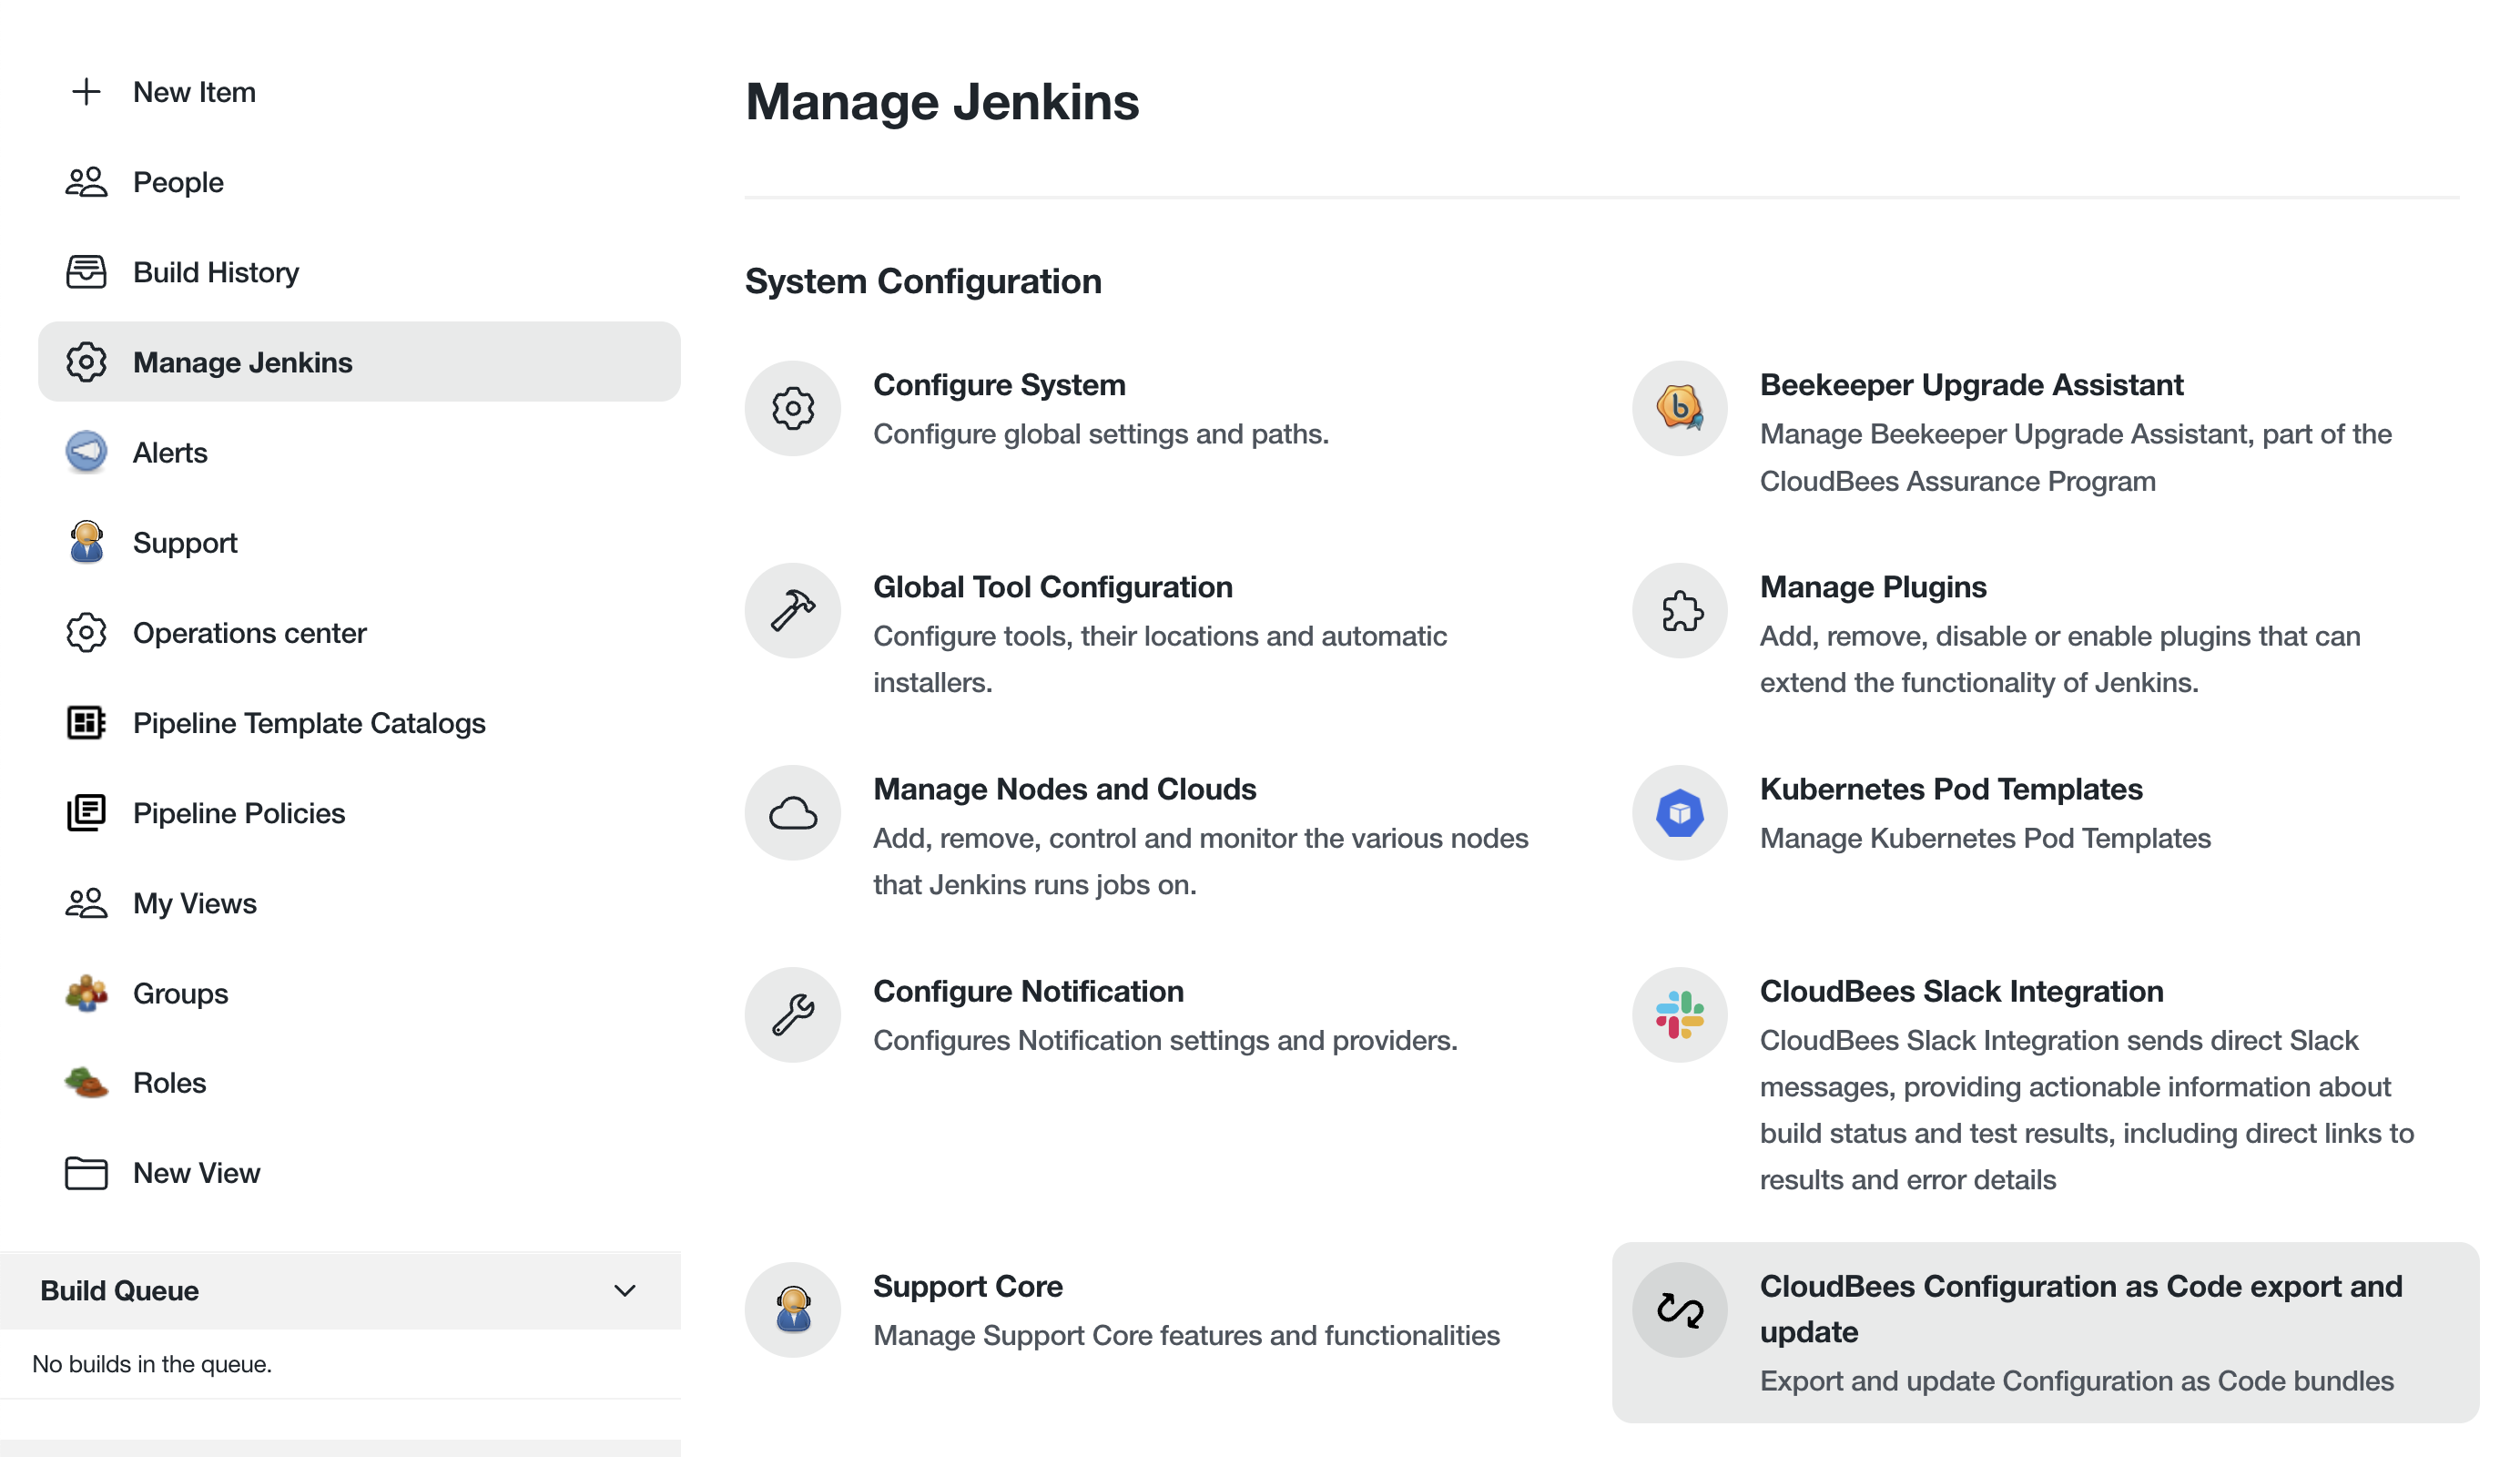Click the Alerts megaphone icon
Viewport: 2520px width, 1457px height.
coord(86,452)
